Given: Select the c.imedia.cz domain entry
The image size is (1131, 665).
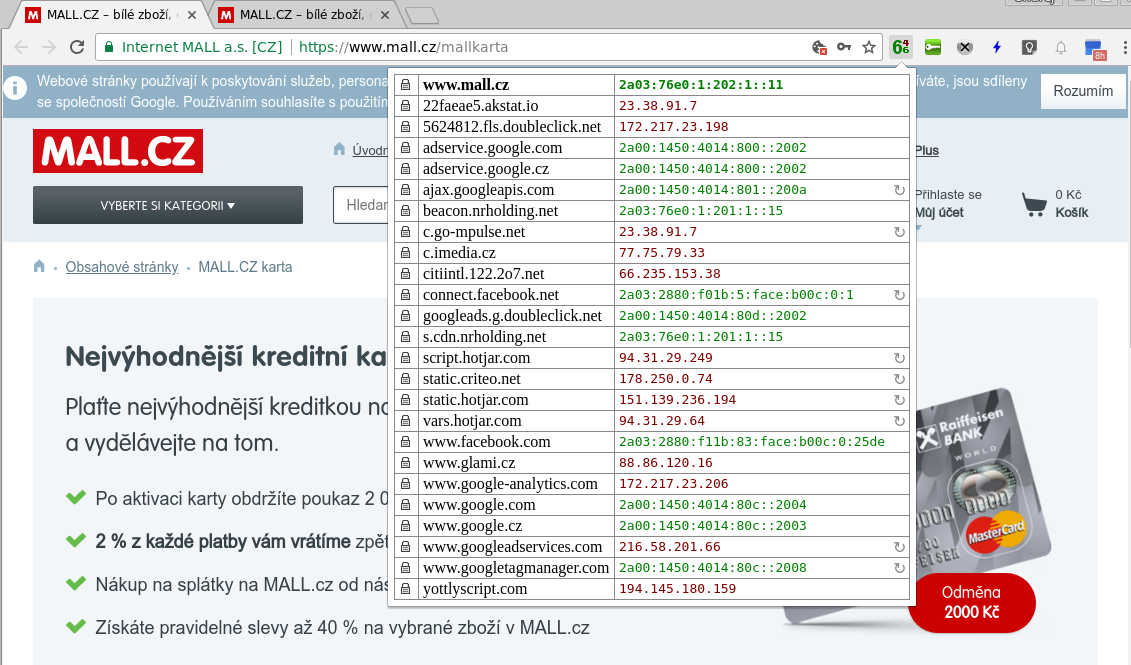Looking at the screenshot, I should pos(459,252).
